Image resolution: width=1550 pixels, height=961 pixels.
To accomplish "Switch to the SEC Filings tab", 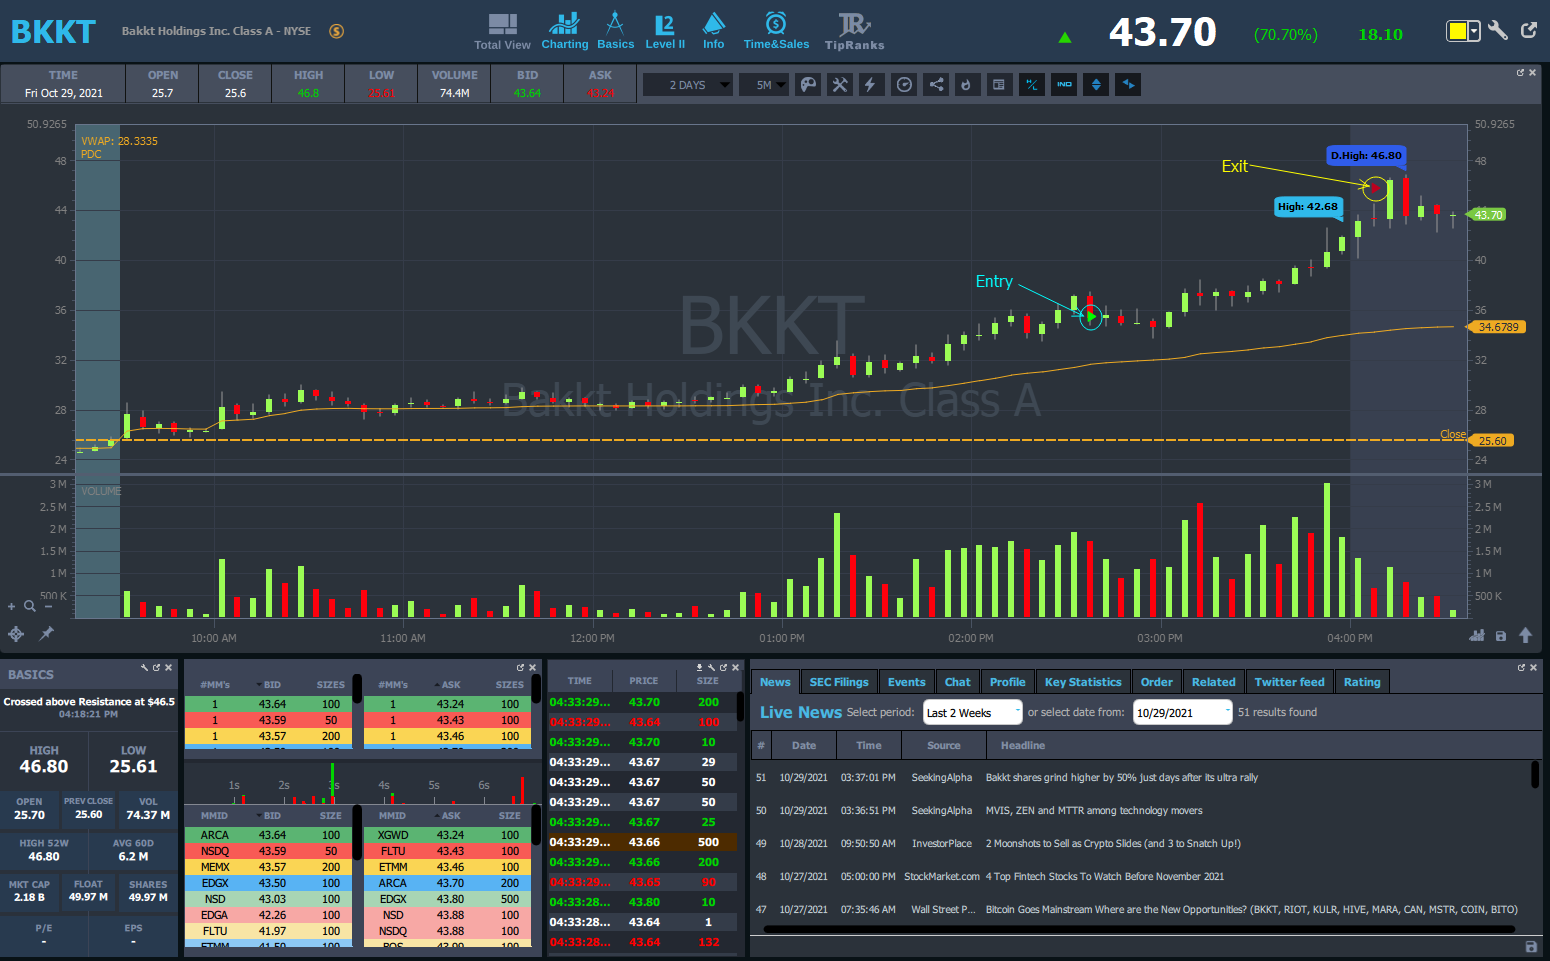I will pyautogui.click(x=839, y=682).
